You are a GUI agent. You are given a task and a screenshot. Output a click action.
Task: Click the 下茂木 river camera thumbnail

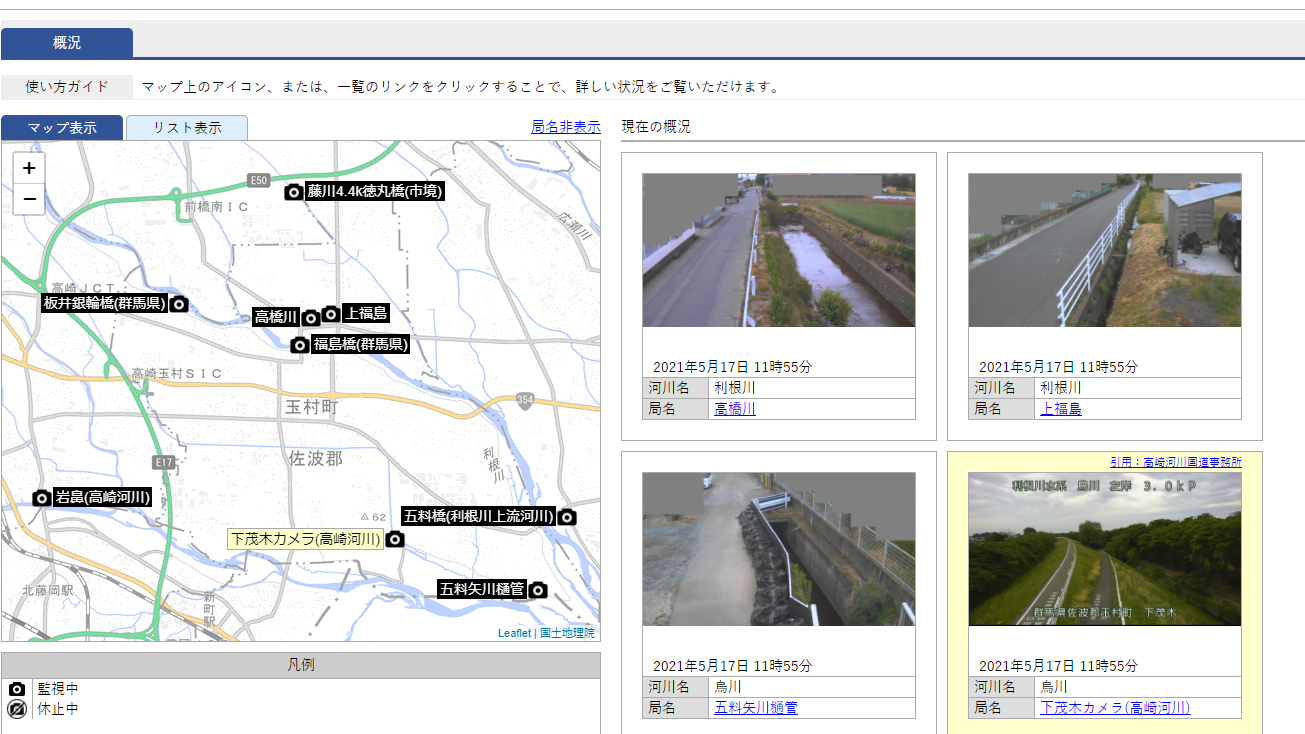[1104, 549]
